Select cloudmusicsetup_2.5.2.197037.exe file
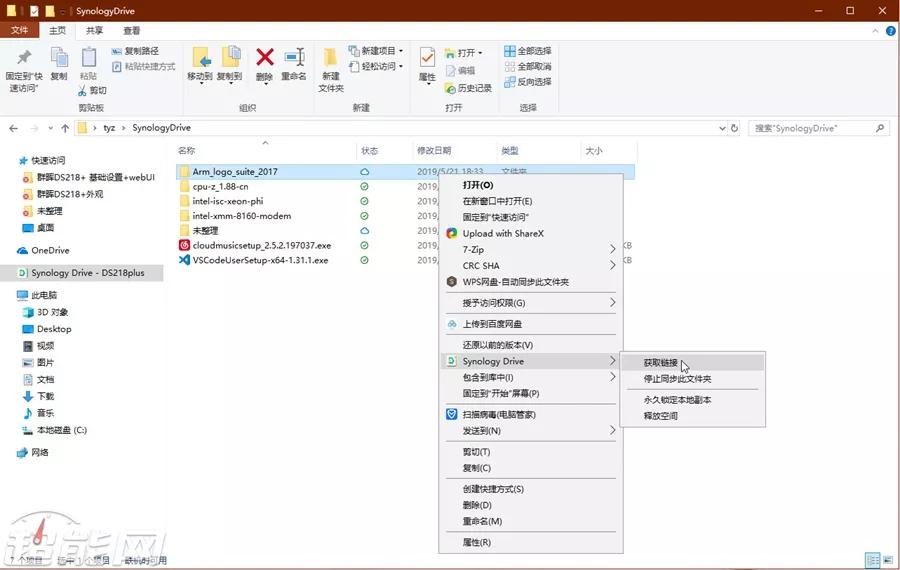The width and height of the screenshot is (900, 570). pos(262,245)
